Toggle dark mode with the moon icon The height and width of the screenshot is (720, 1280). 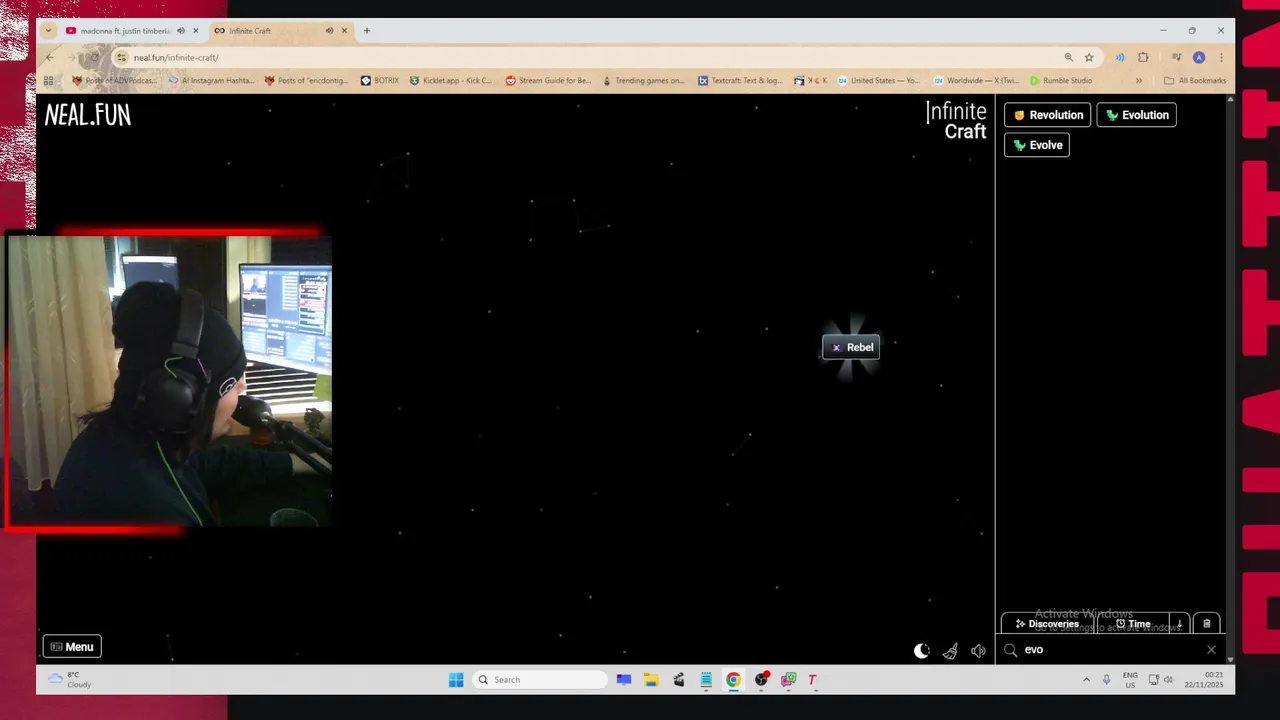coord(922,651)
